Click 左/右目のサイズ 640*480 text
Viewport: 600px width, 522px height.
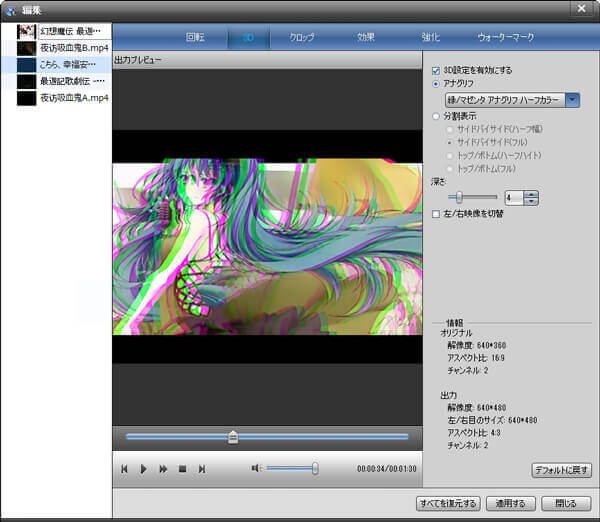pos(492,420)
